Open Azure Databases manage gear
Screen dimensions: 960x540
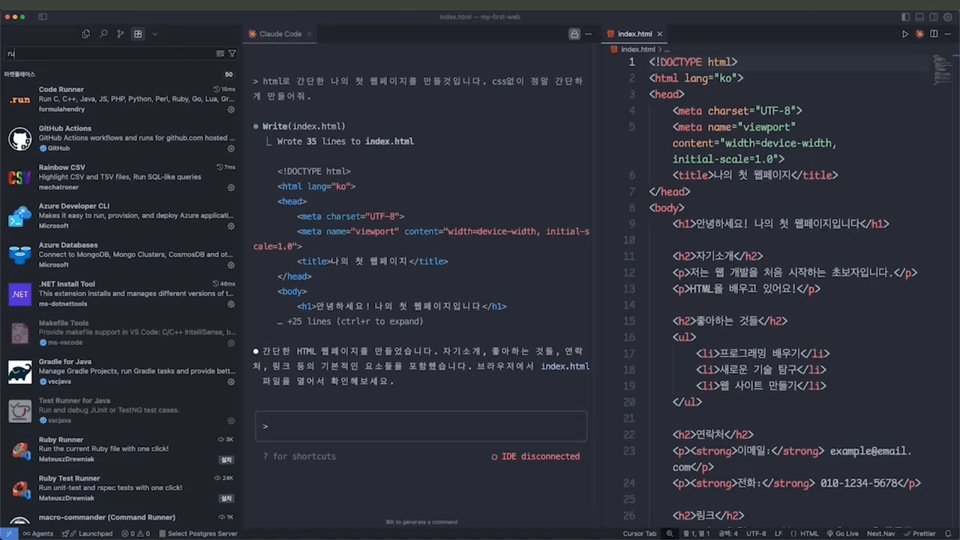pyautogui.click(x=231, y=265)
